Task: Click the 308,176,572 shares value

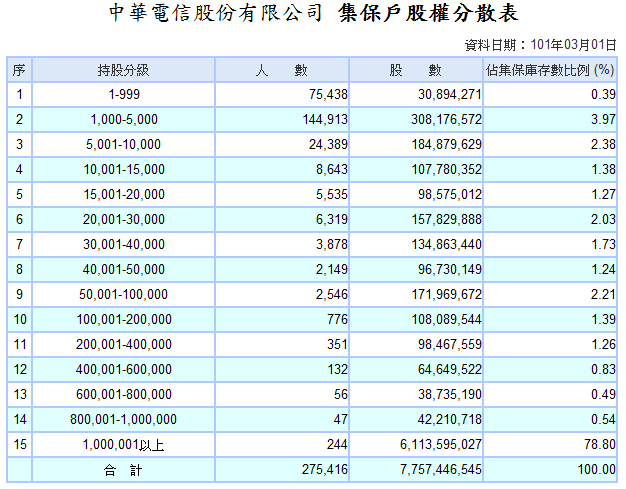Action: click(446, 119)
